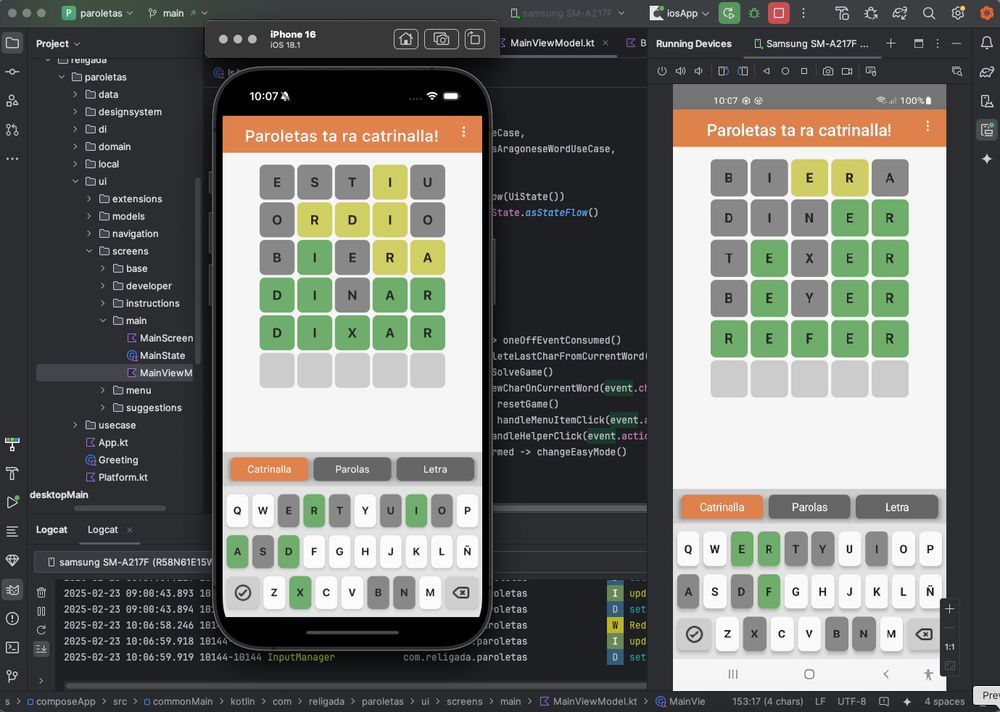Click the green Rerun iosApp button

click(729, 13)
